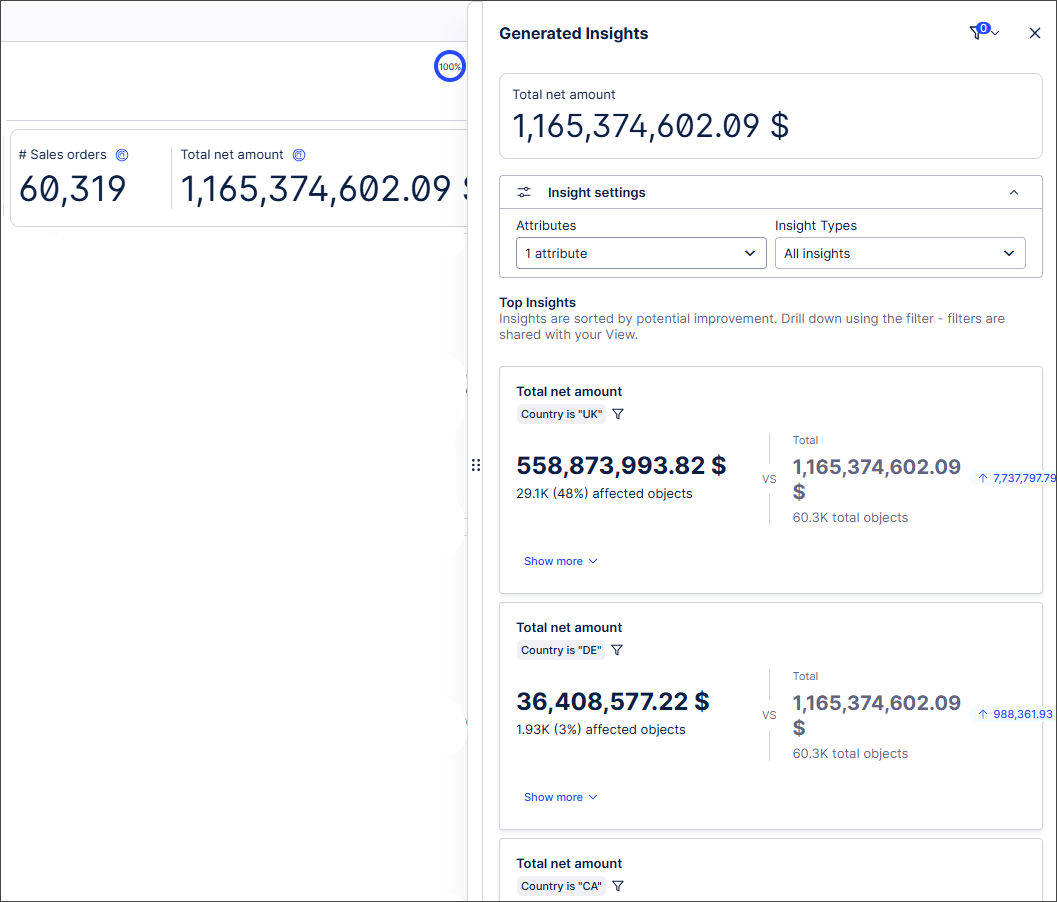Click the 36,408,577.22 $ value
Viewport: 1057px width, 902px height.
(x=613, y=701)
